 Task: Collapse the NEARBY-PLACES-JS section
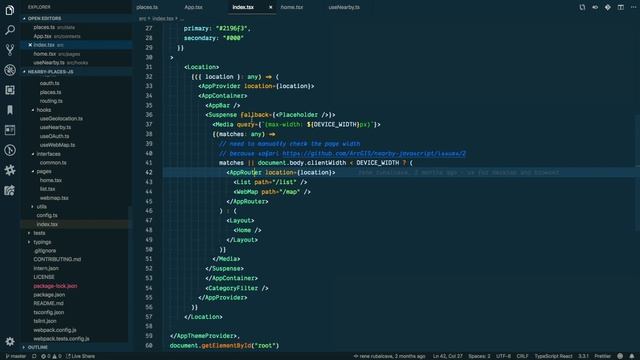click(50, 72)
